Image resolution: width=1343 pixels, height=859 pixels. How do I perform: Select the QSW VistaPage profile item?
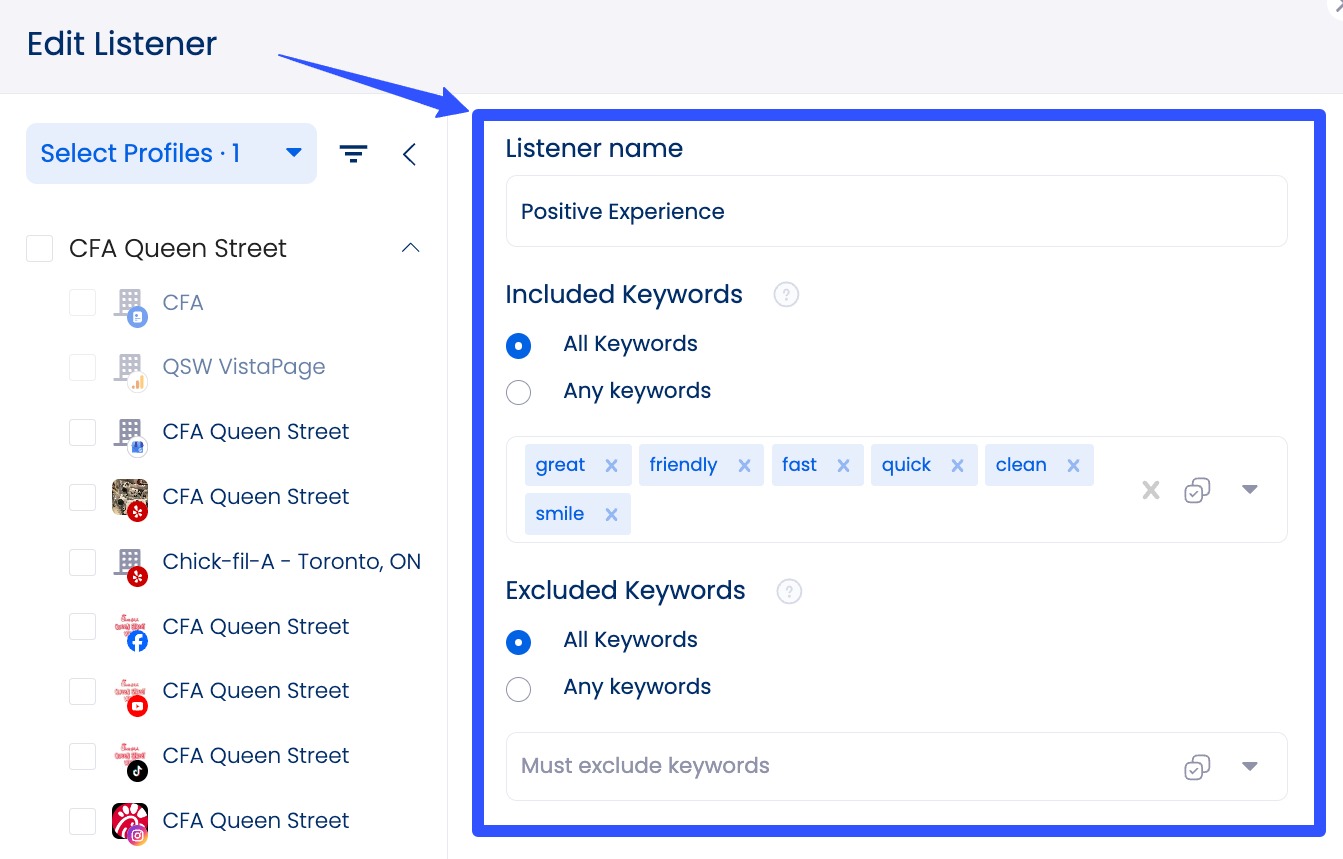[243, 367]
